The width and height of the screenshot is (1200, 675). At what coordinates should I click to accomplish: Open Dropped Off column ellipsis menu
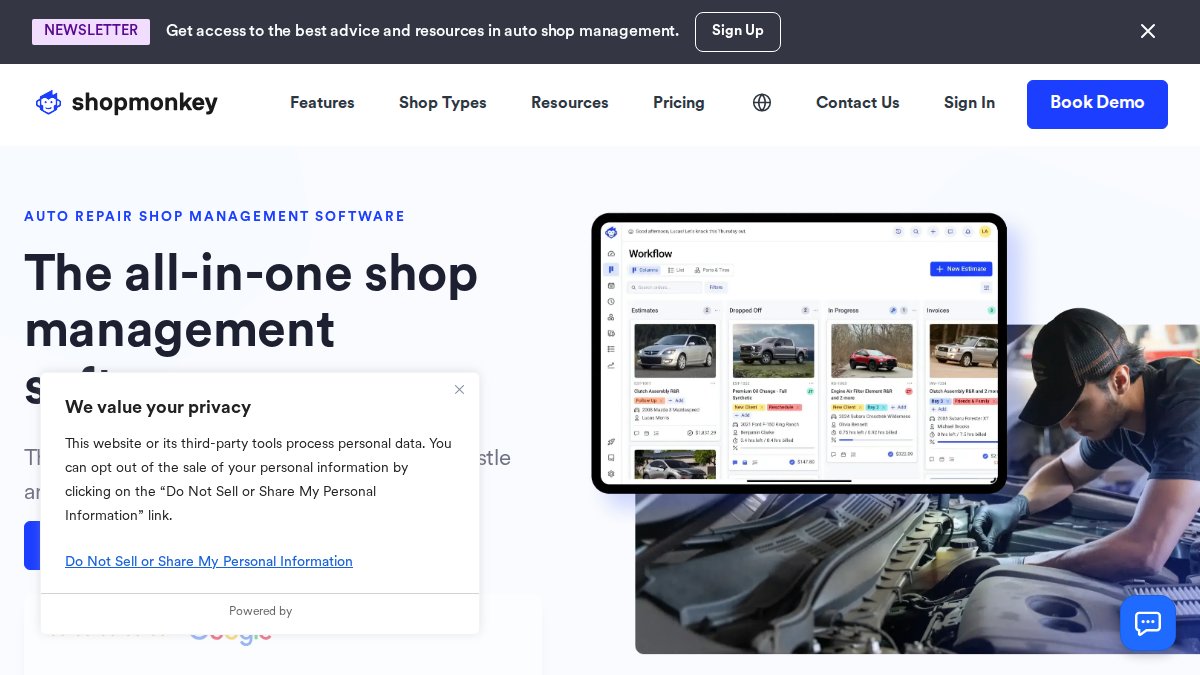(x=815, y=310)
